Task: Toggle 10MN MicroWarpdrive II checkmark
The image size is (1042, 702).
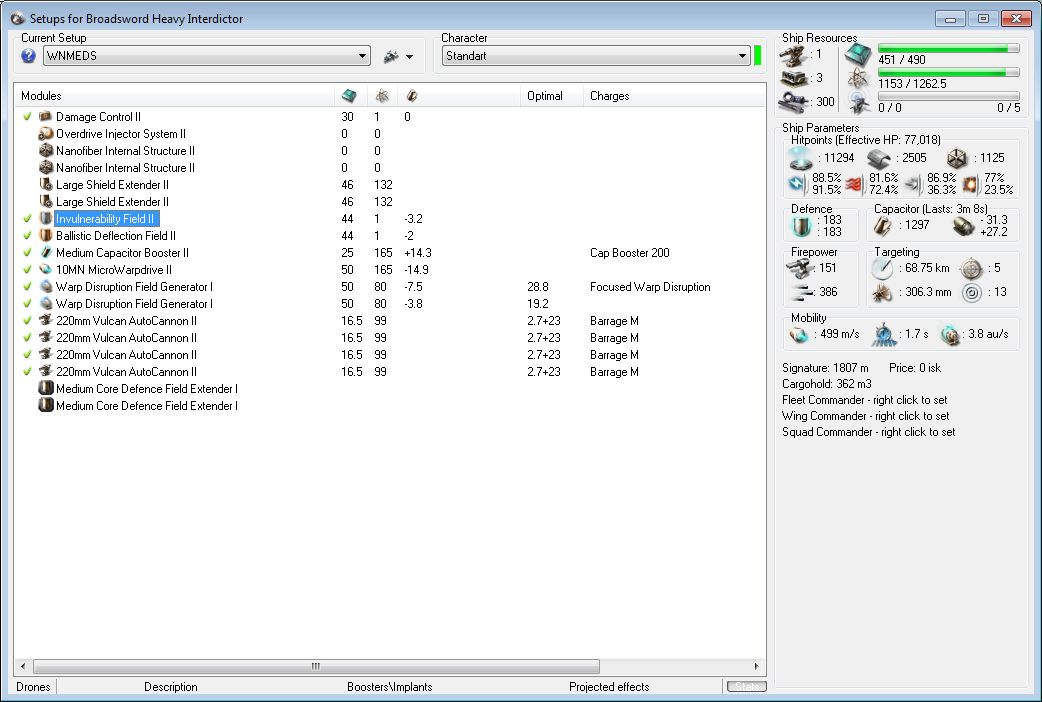Action: (27, 270)
